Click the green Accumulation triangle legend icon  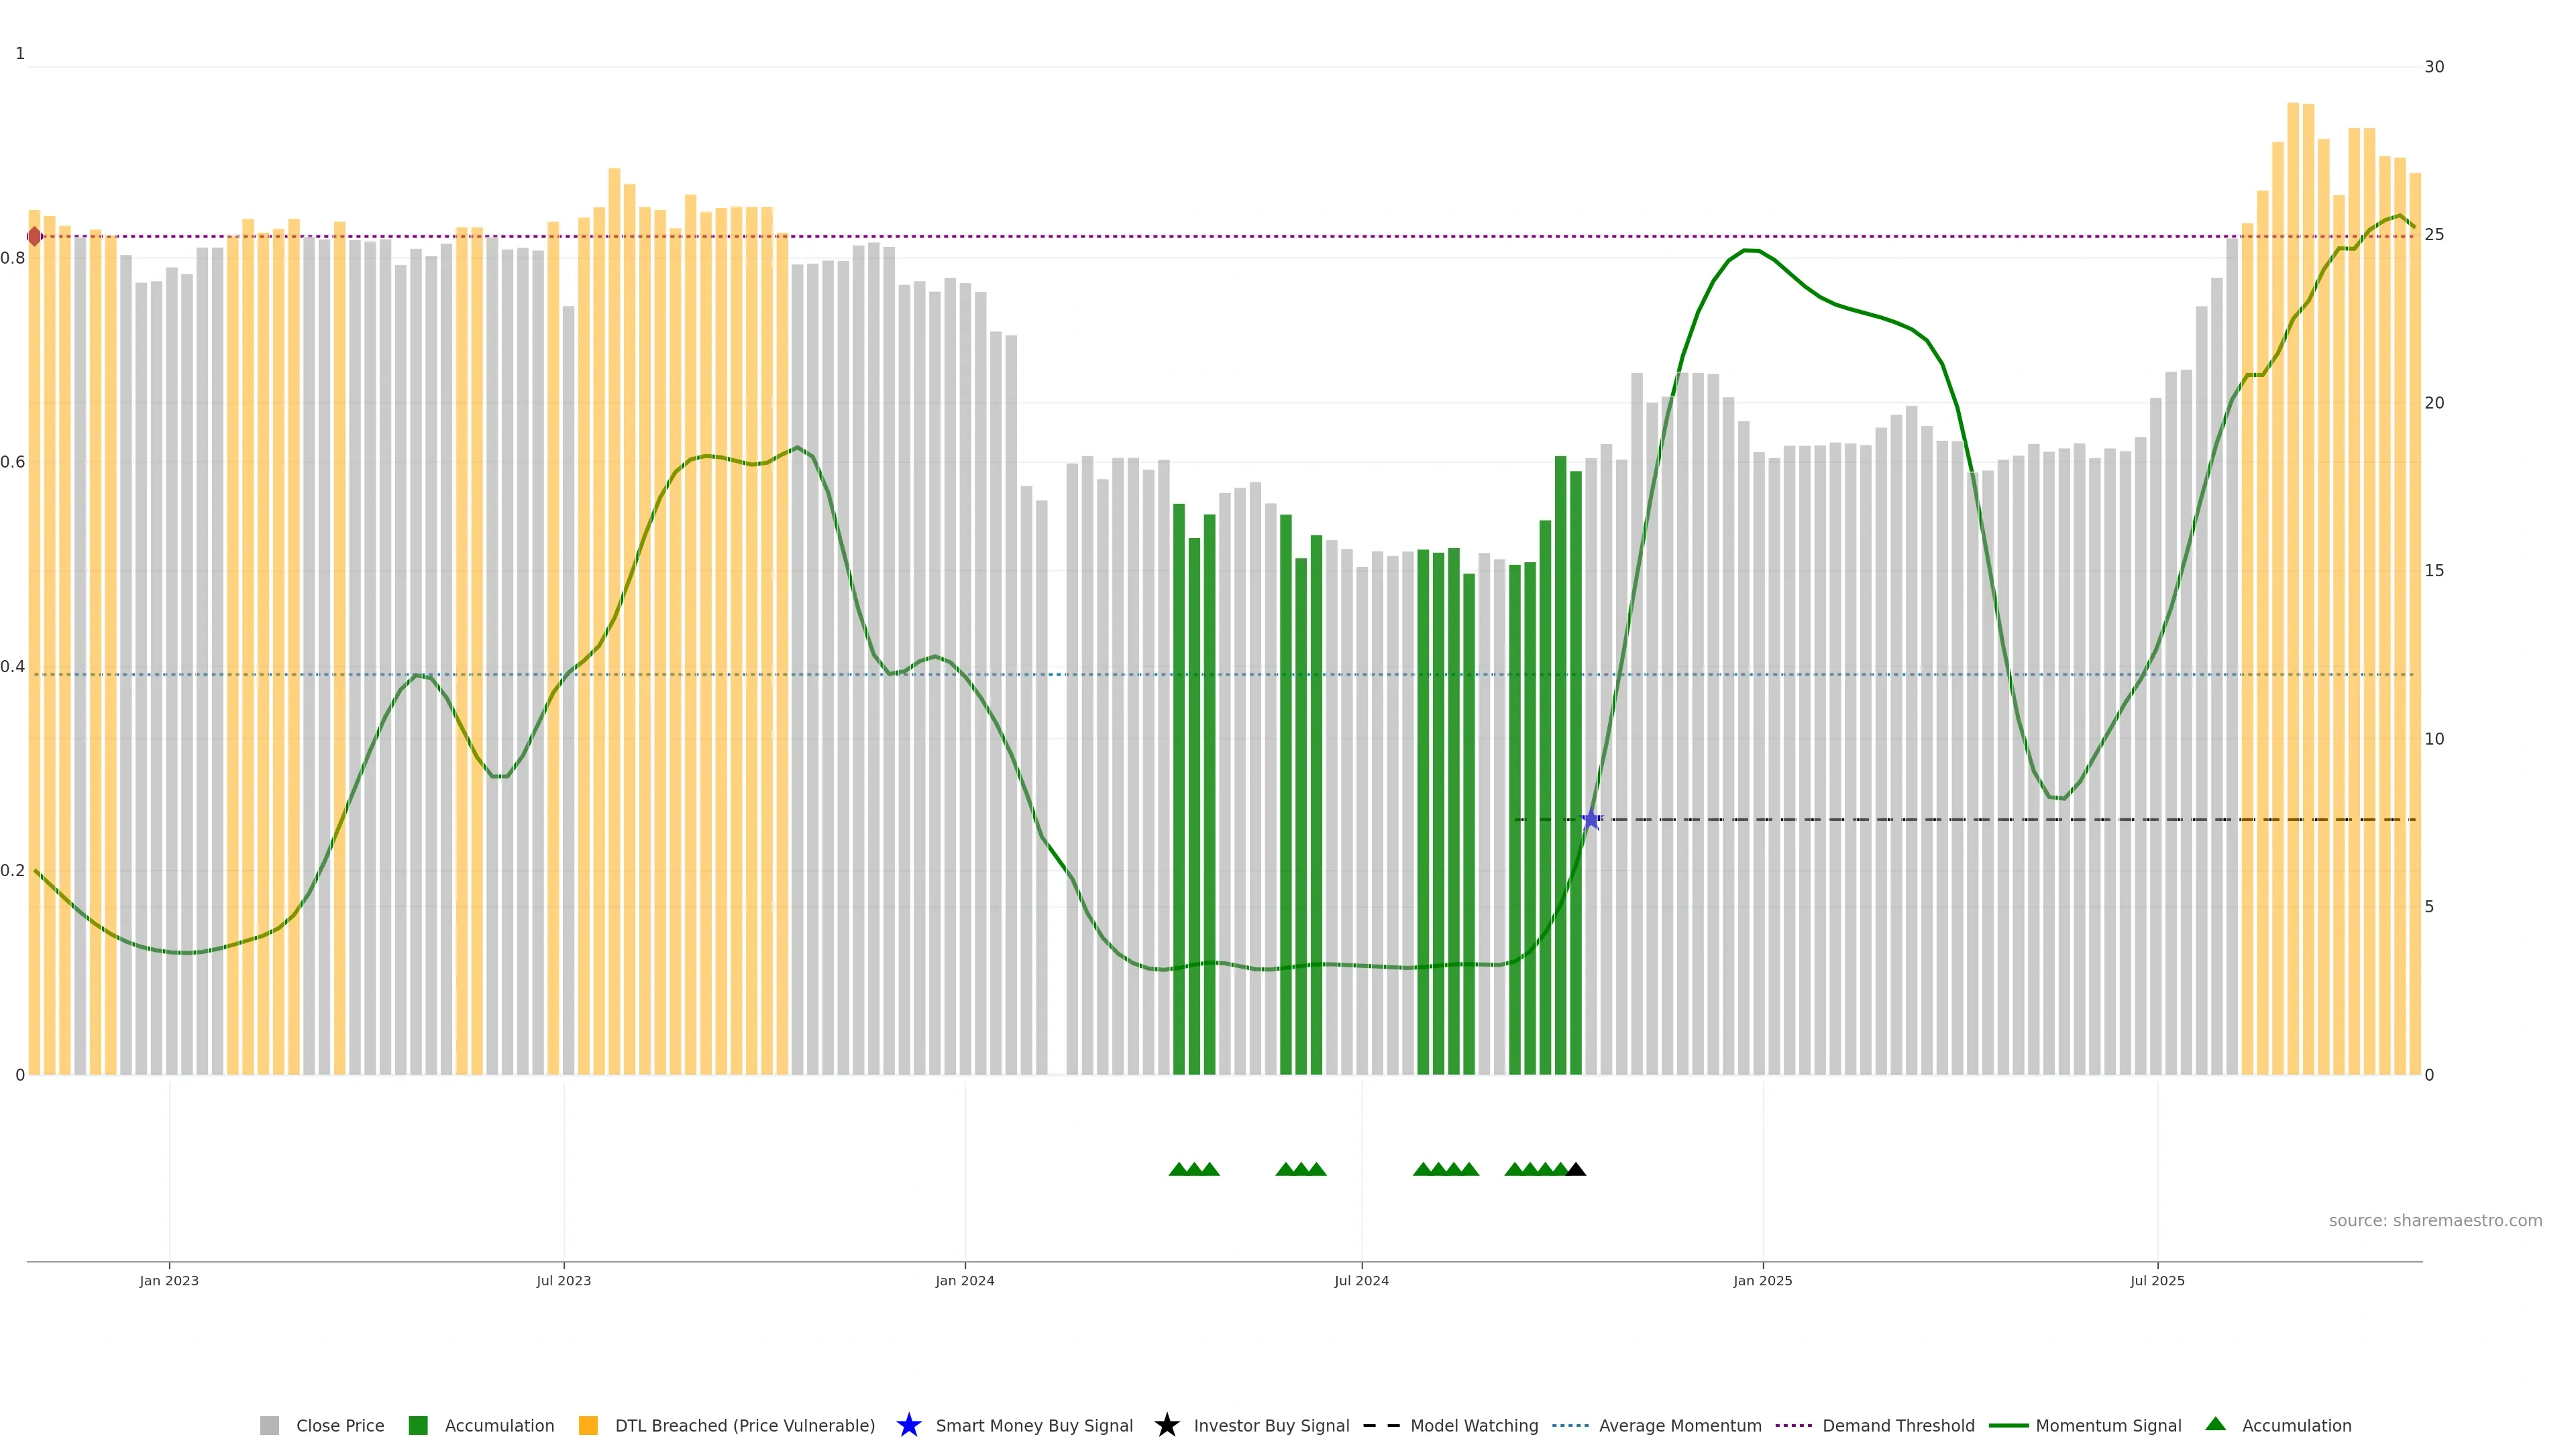click(2215, 1424)
